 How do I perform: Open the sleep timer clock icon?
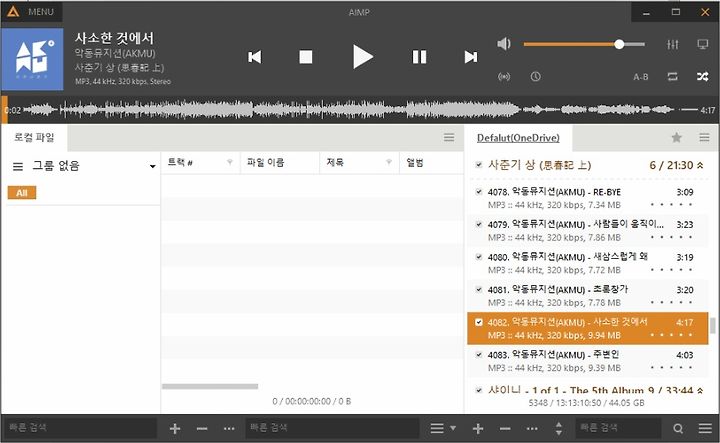[x=535, y=77]
